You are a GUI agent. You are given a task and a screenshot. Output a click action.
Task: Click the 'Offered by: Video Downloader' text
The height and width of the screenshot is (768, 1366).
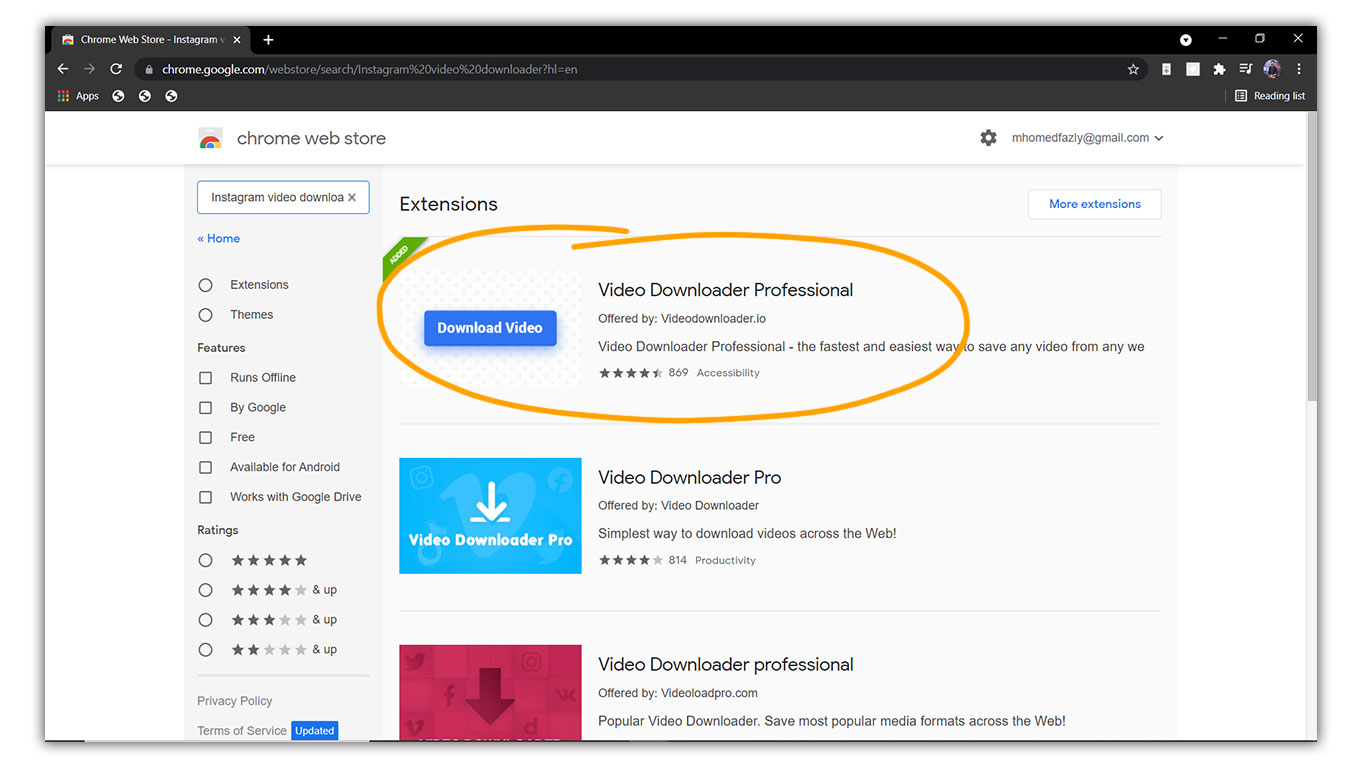pyautogui.click(x=679, y=506)
